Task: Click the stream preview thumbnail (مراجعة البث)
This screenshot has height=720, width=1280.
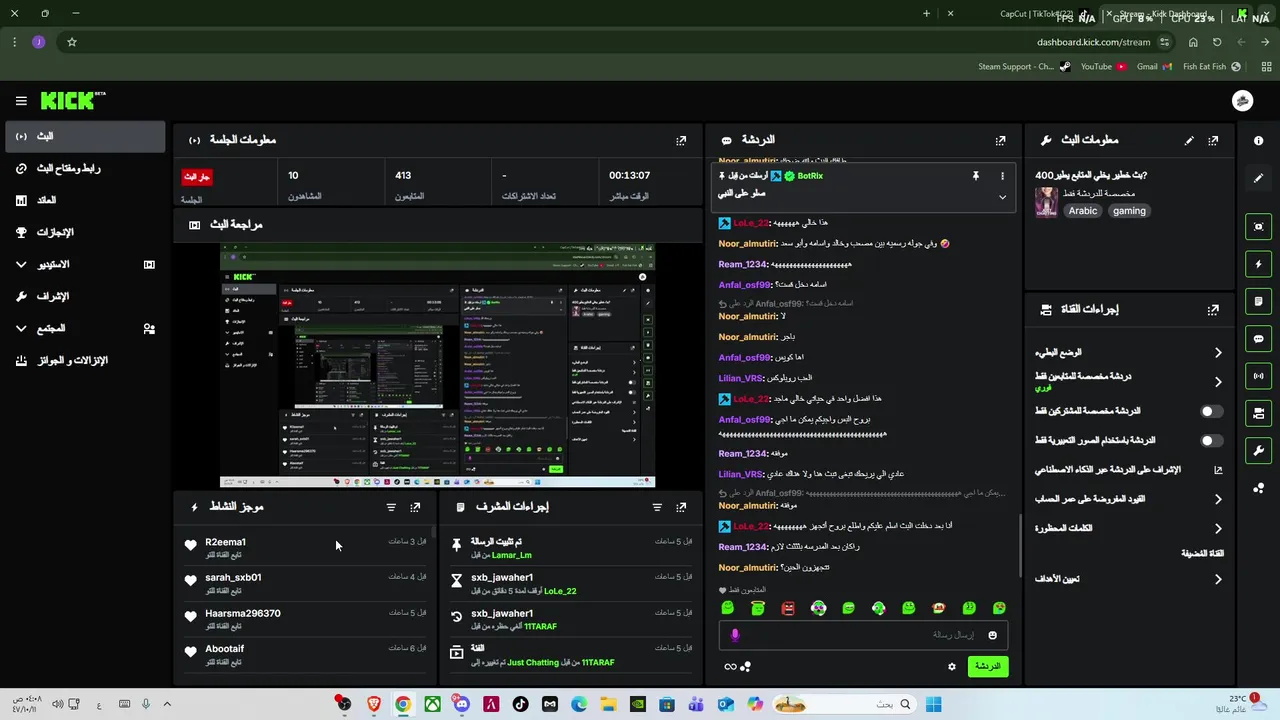Action: pos(437,365)
